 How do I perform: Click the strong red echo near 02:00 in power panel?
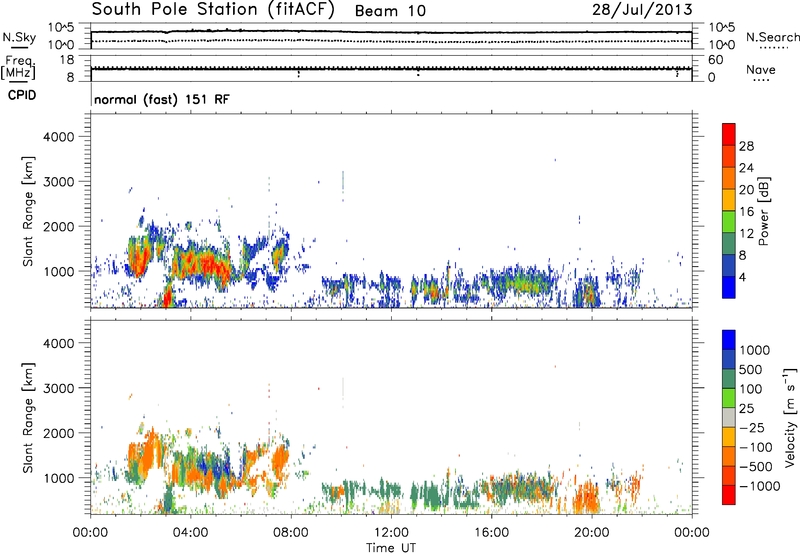pyautogui.click(x=138, y=259)
